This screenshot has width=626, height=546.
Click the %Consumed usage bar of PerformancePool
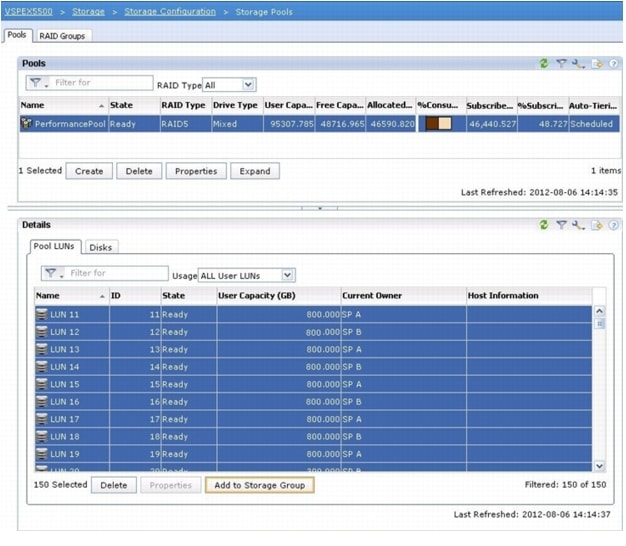click(x=438, y=124)
